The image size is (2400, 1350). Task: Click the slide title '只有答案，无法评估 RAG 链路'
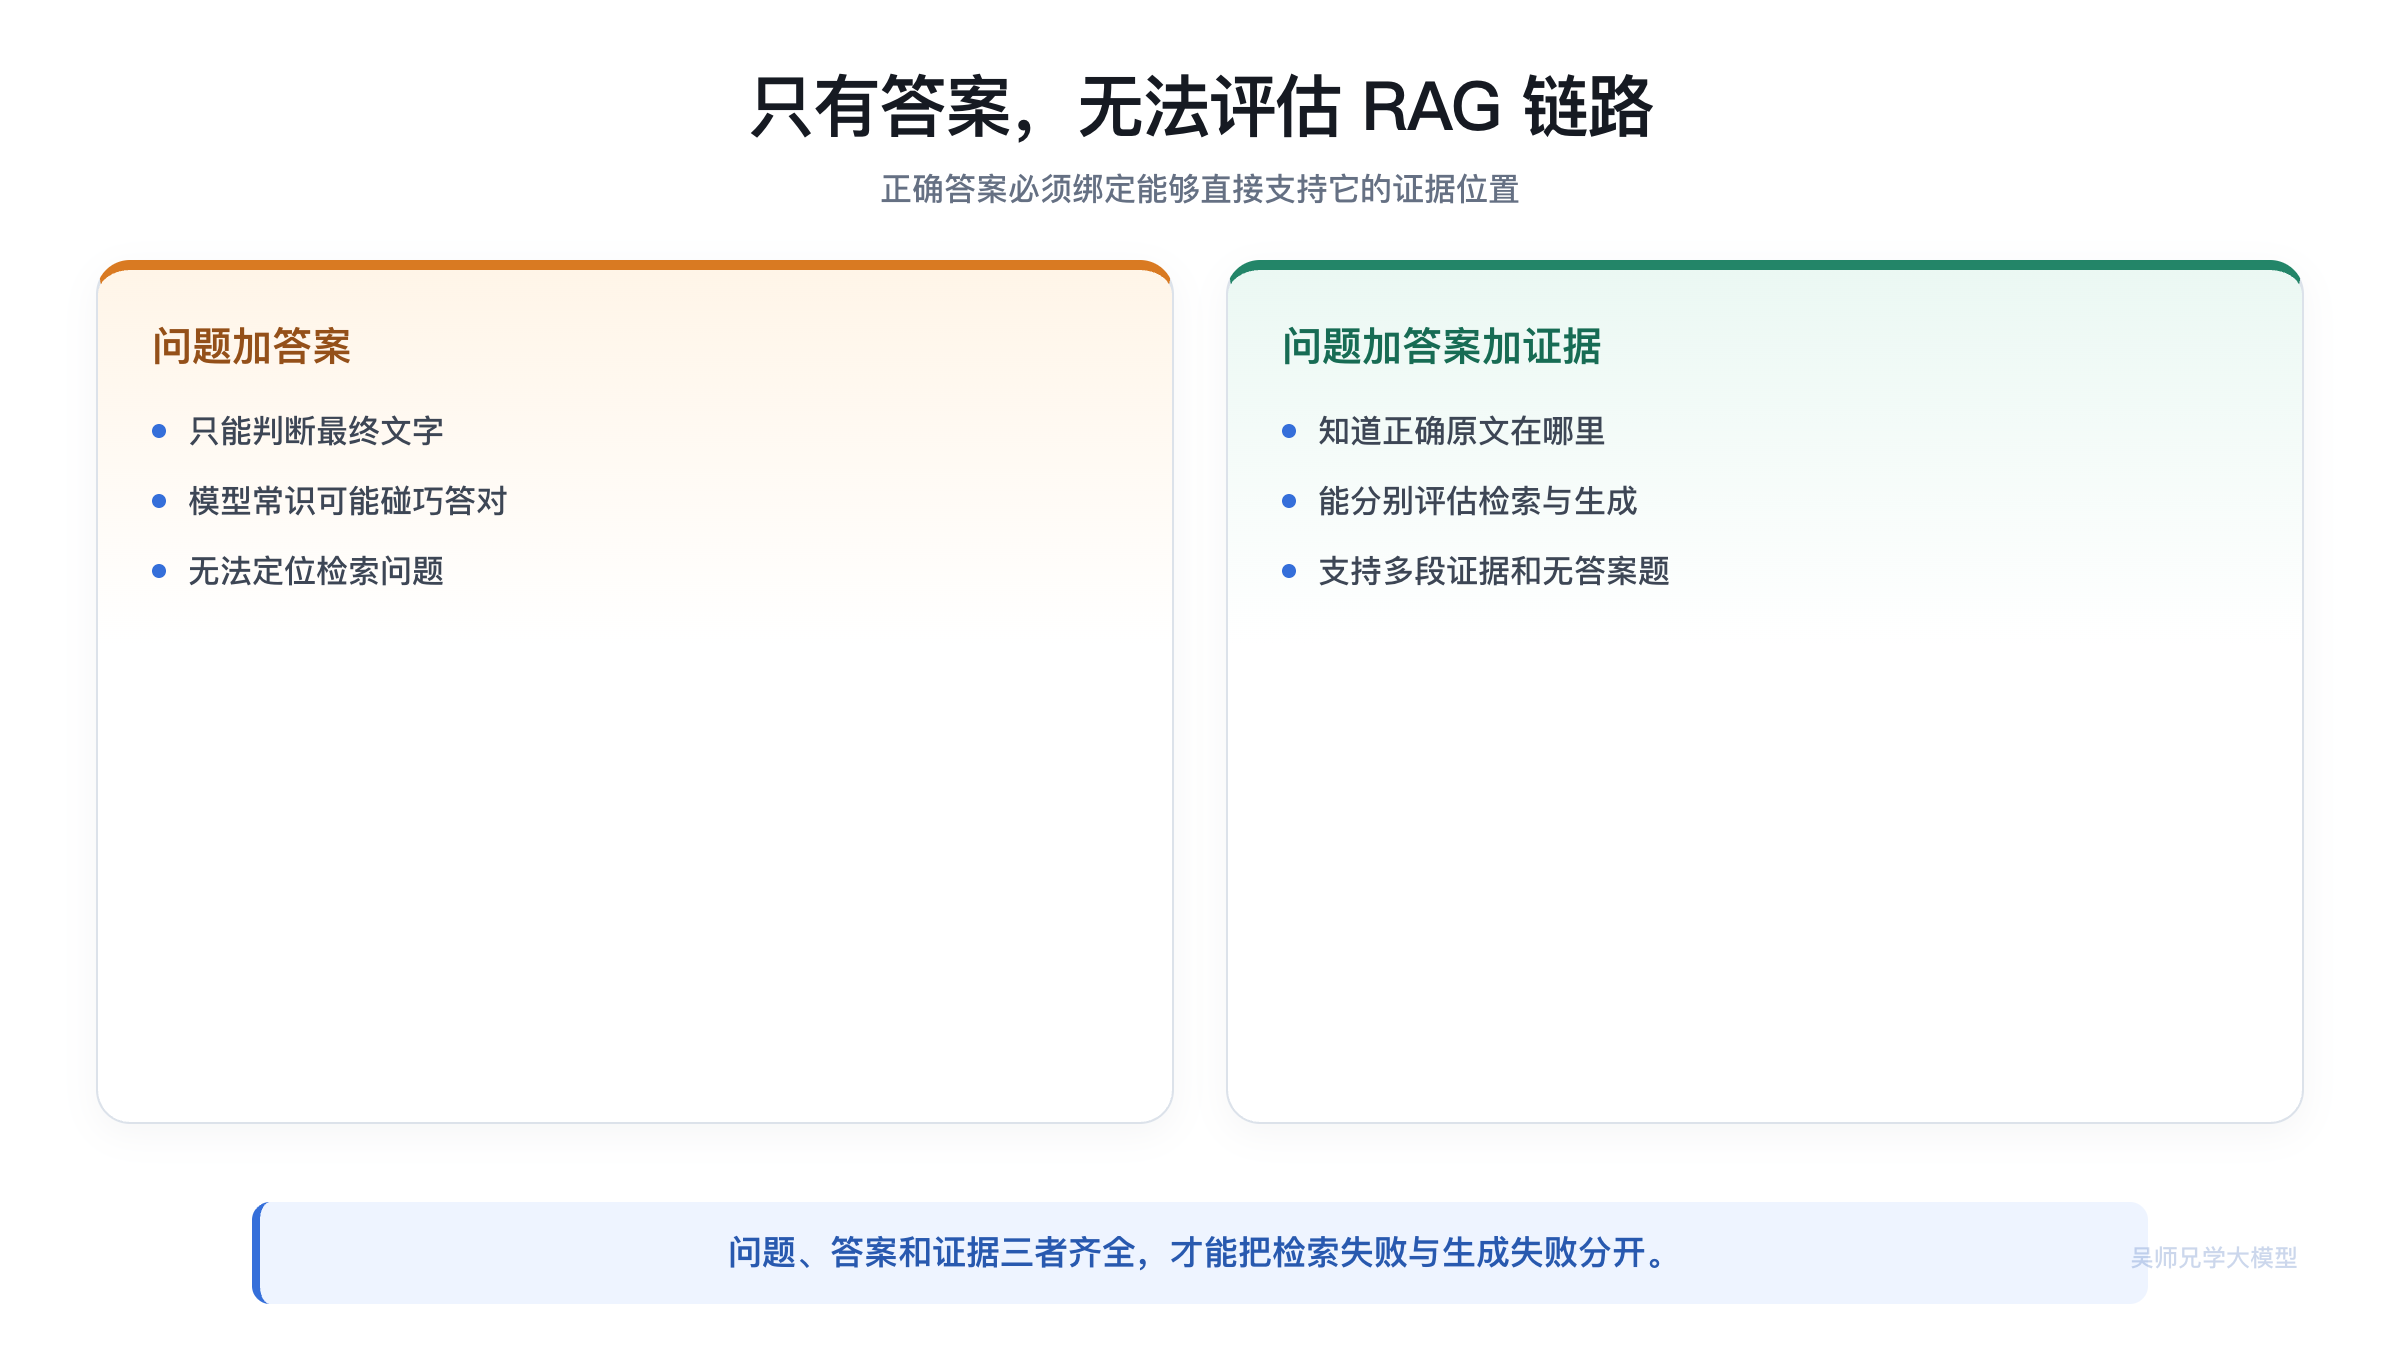[x=1200, y=106]
